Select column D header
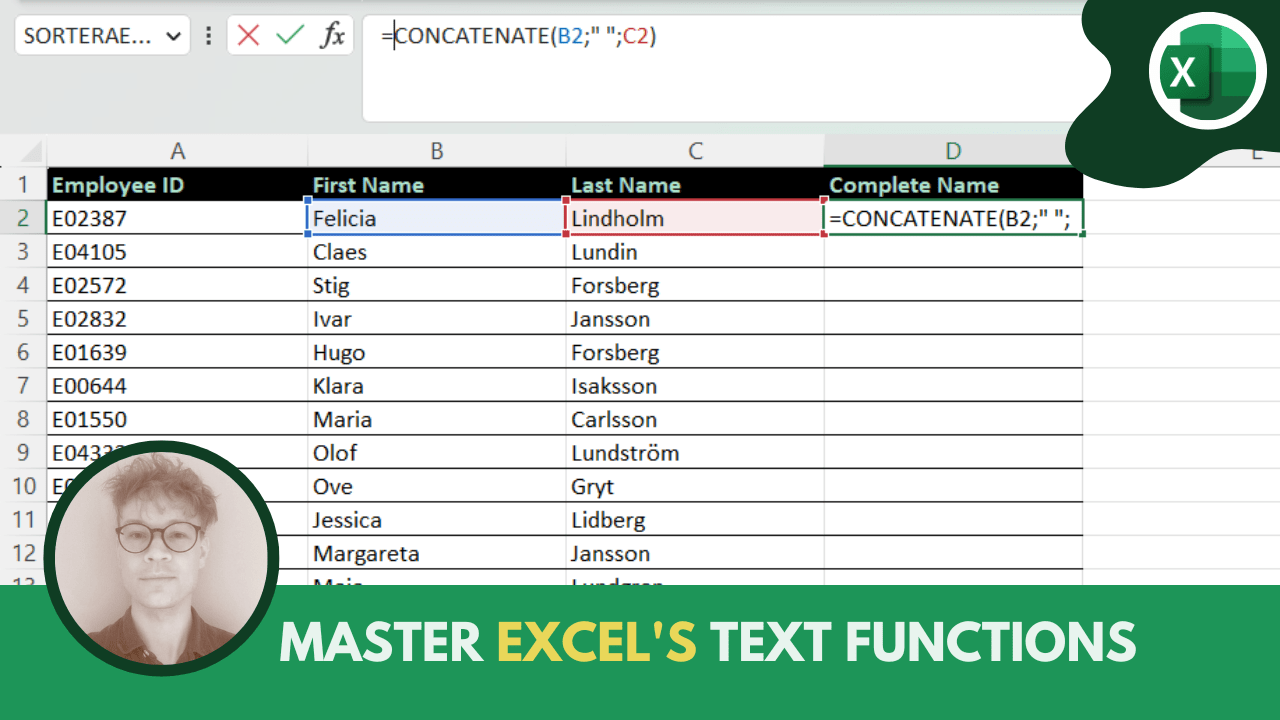The height and width of the screenshot is (720, 1280). point(952,151)
